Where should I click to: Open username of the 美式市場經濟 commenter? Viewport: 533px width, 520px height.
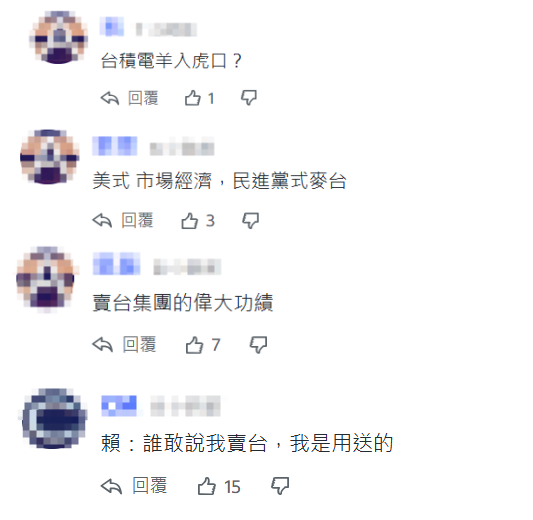(115, 146)
